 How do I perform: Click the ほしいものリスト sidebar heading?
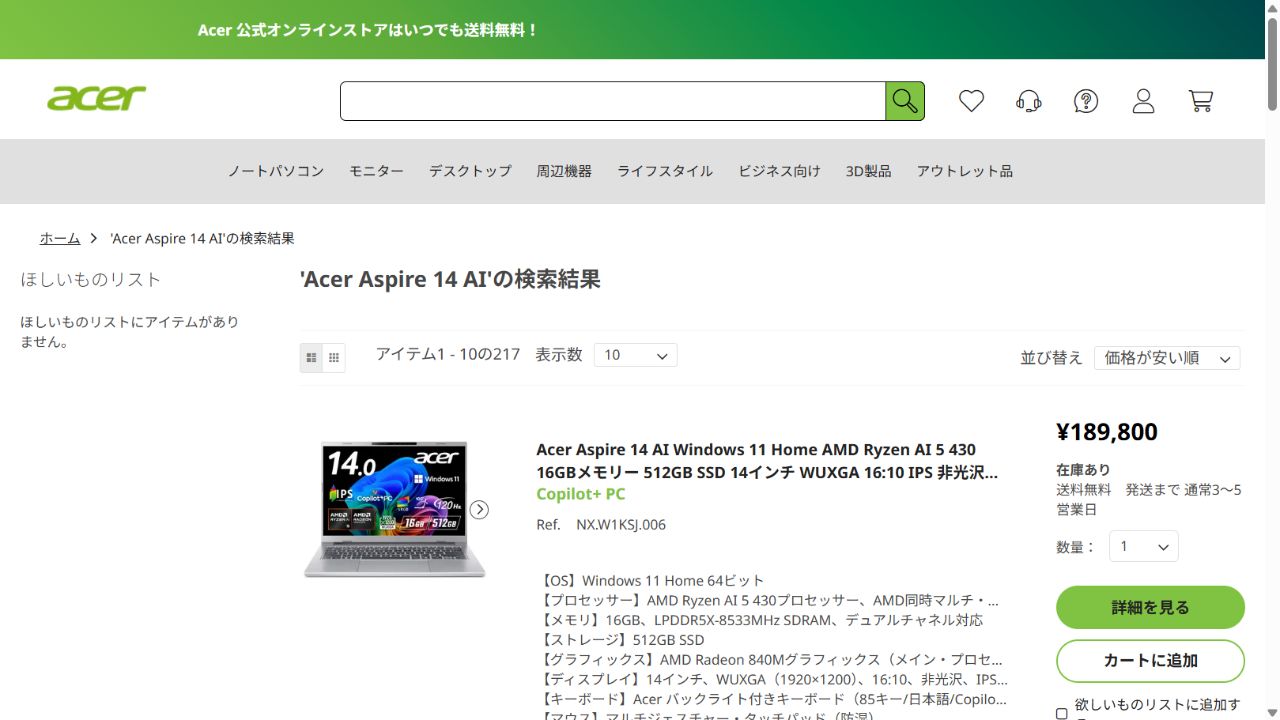tap(91, 280)
